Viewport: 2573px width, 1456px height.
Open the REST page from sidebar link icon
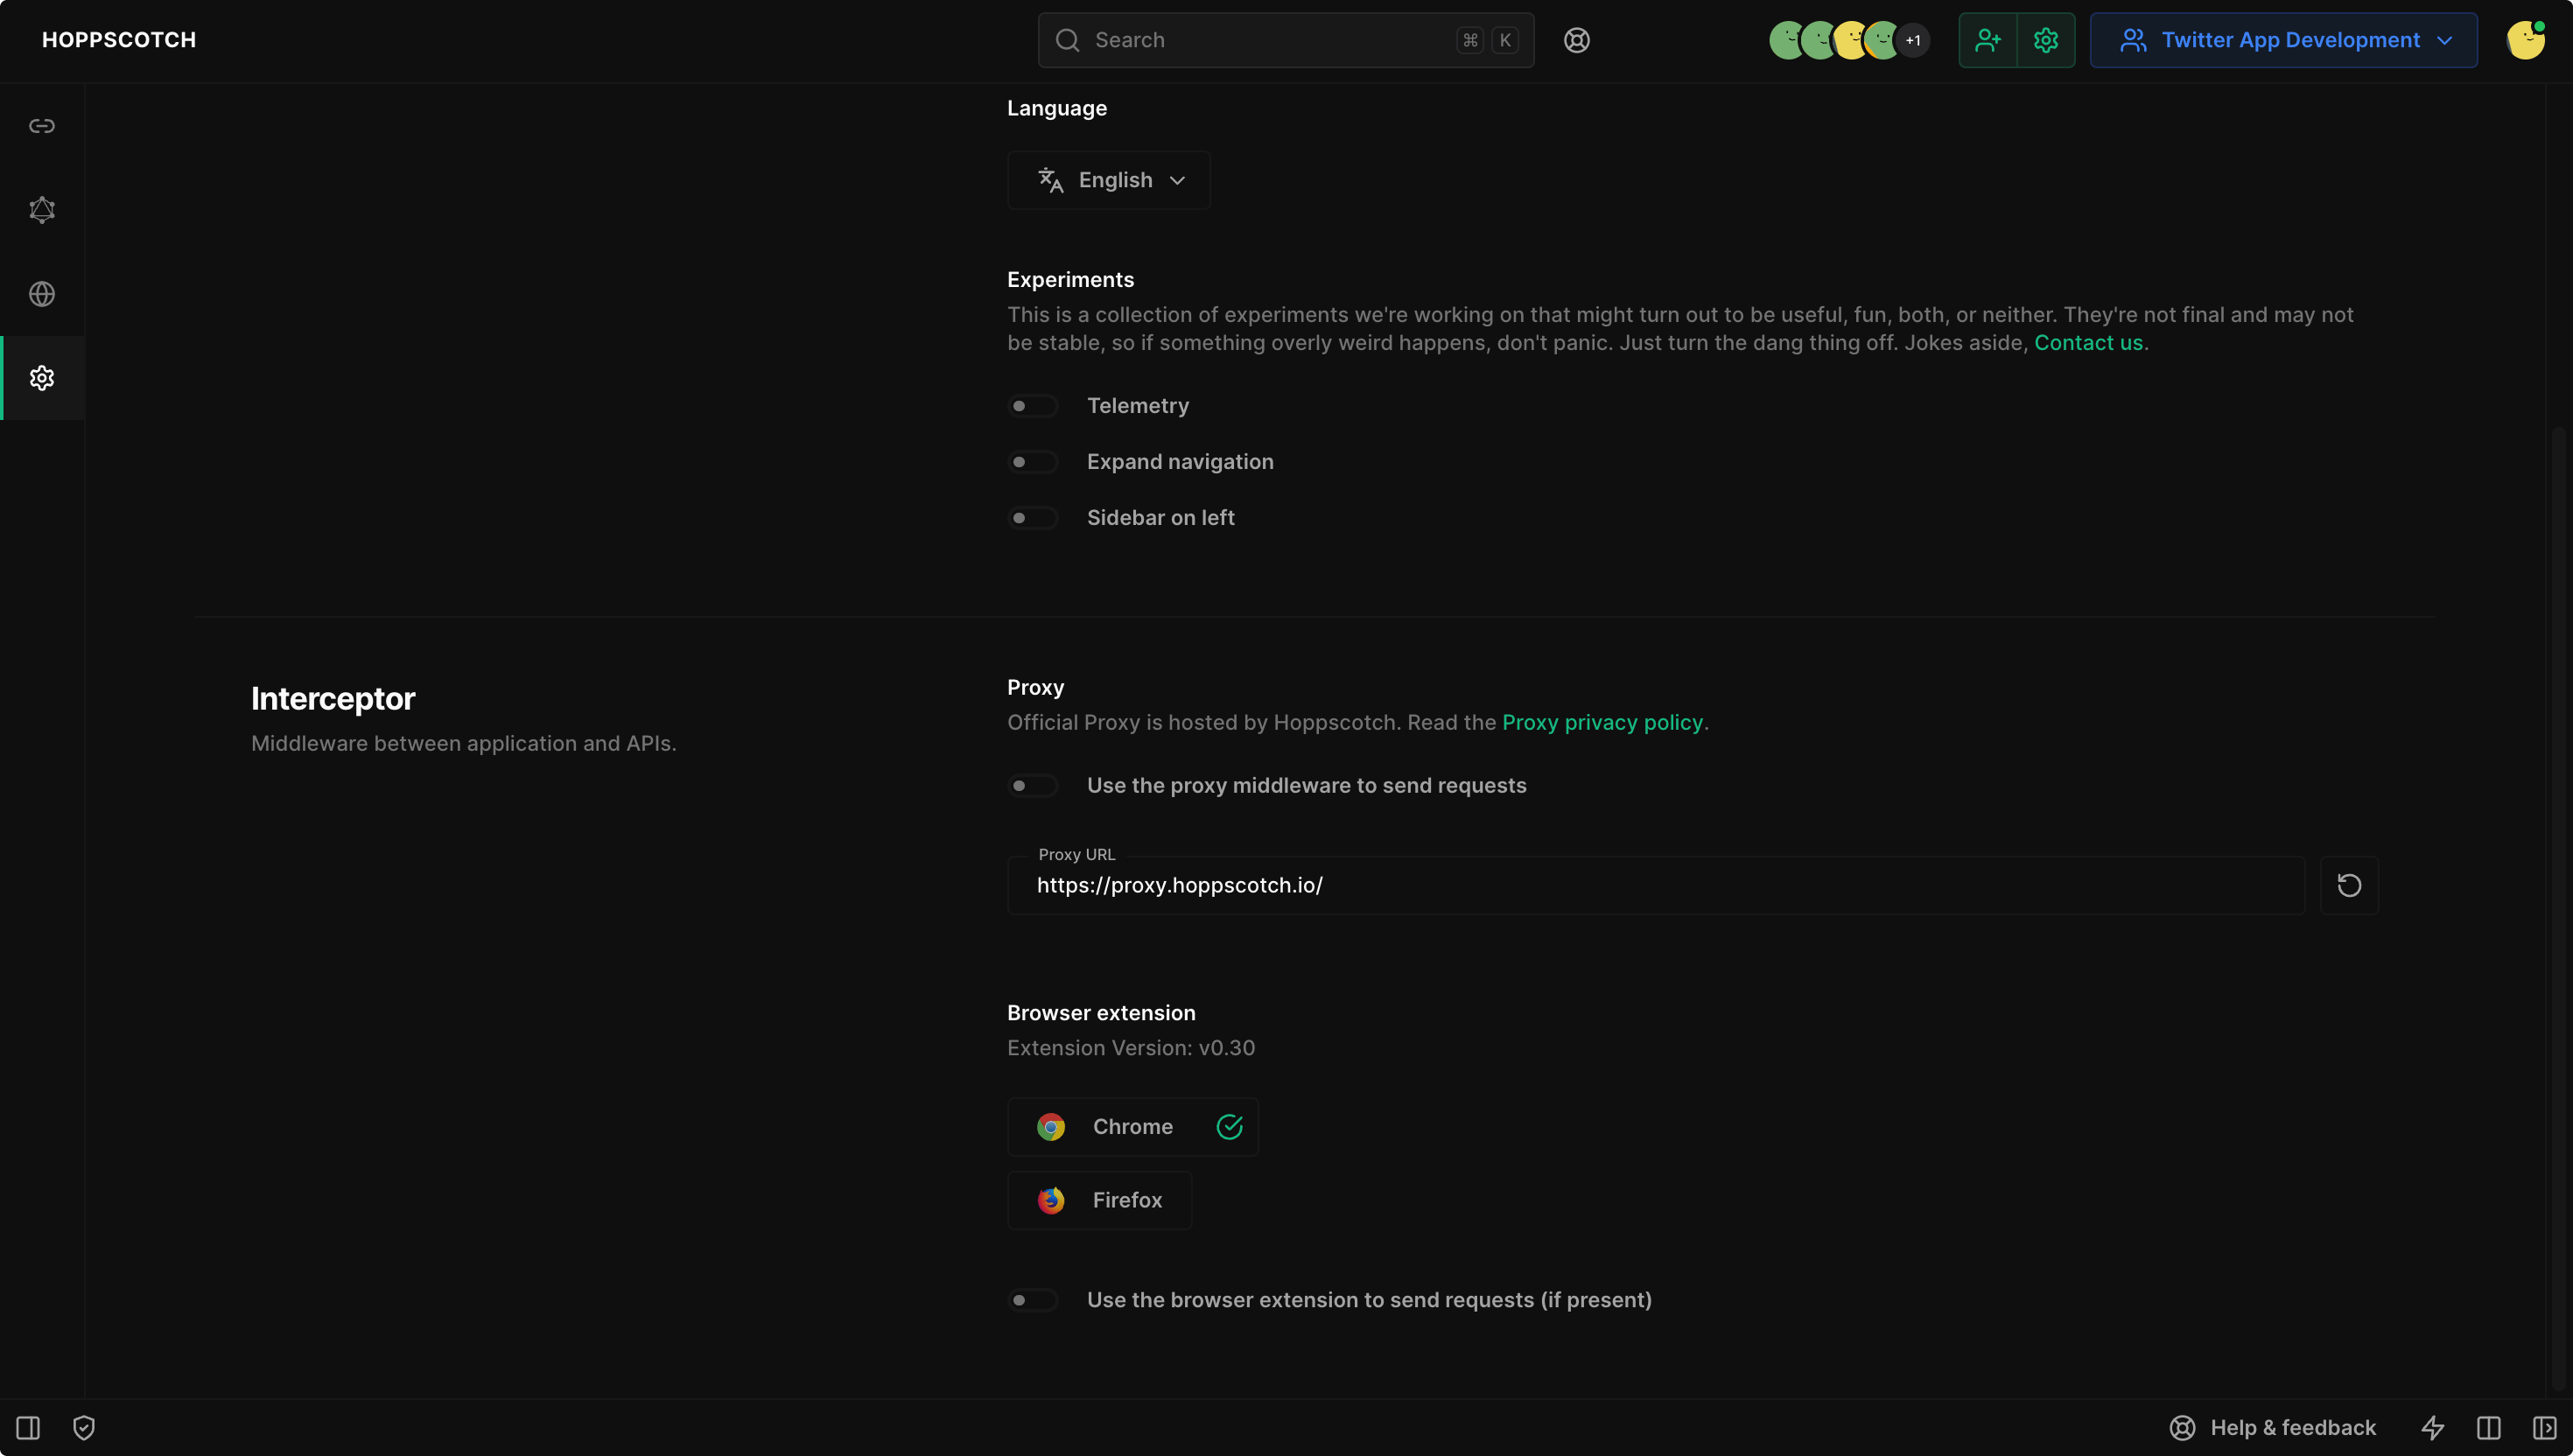click(42, 126)
